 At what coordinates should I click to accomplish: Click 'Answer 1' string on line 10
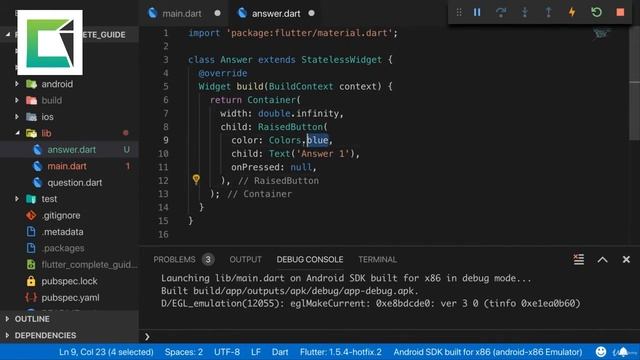coord(323,153)
